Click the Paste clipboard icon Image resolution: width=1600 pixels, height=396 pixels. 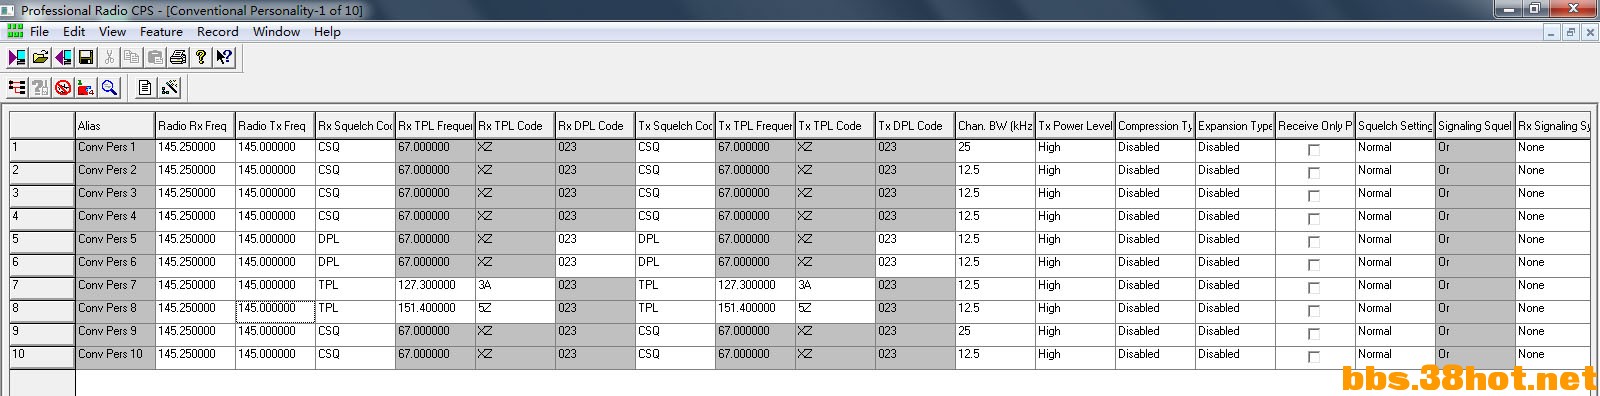(x=155, y=57)
